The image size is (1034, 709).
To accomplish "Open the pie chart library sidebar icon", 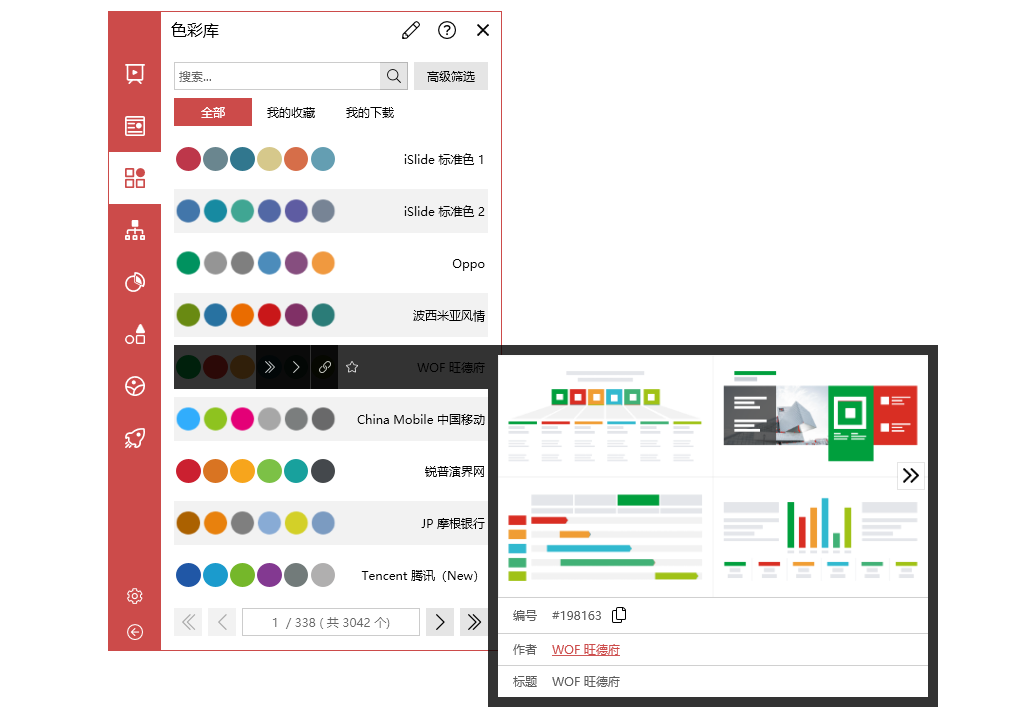I will click(135, 282).
